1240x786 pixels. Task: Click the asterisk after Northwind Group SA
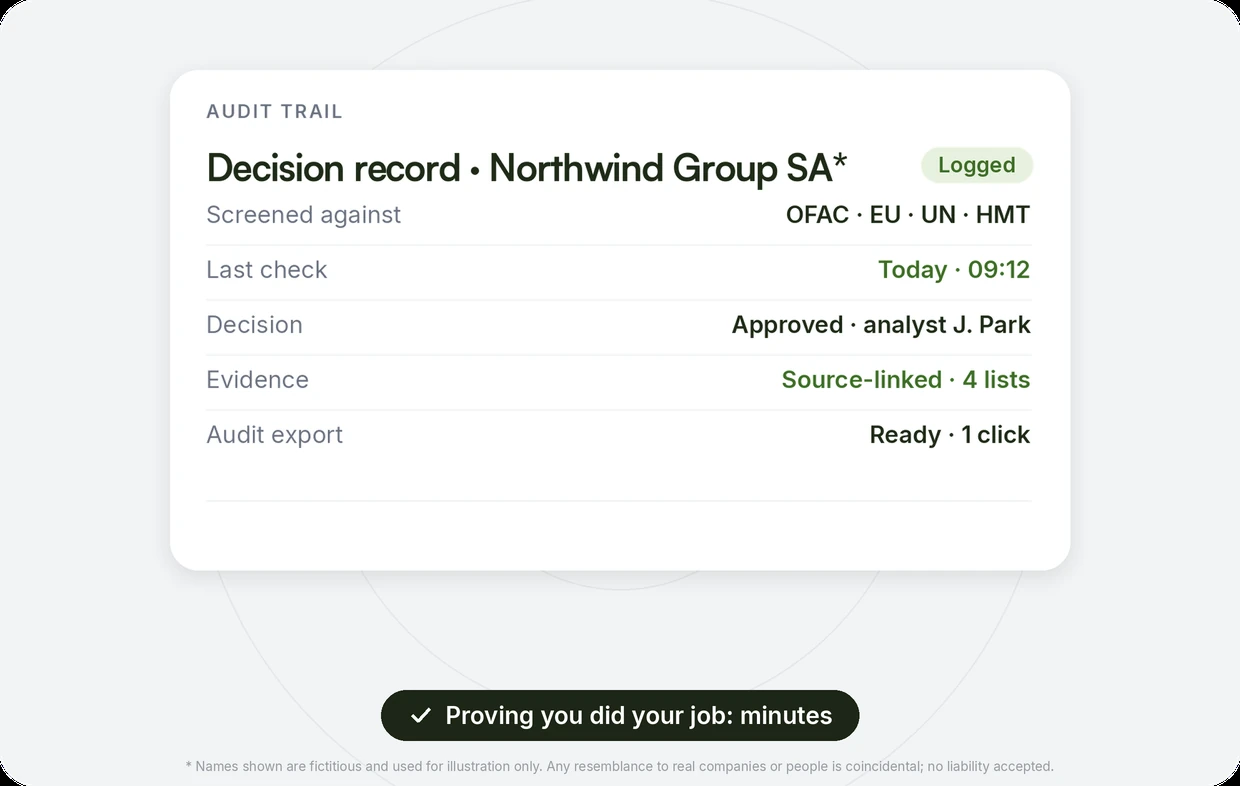(840, 160)
